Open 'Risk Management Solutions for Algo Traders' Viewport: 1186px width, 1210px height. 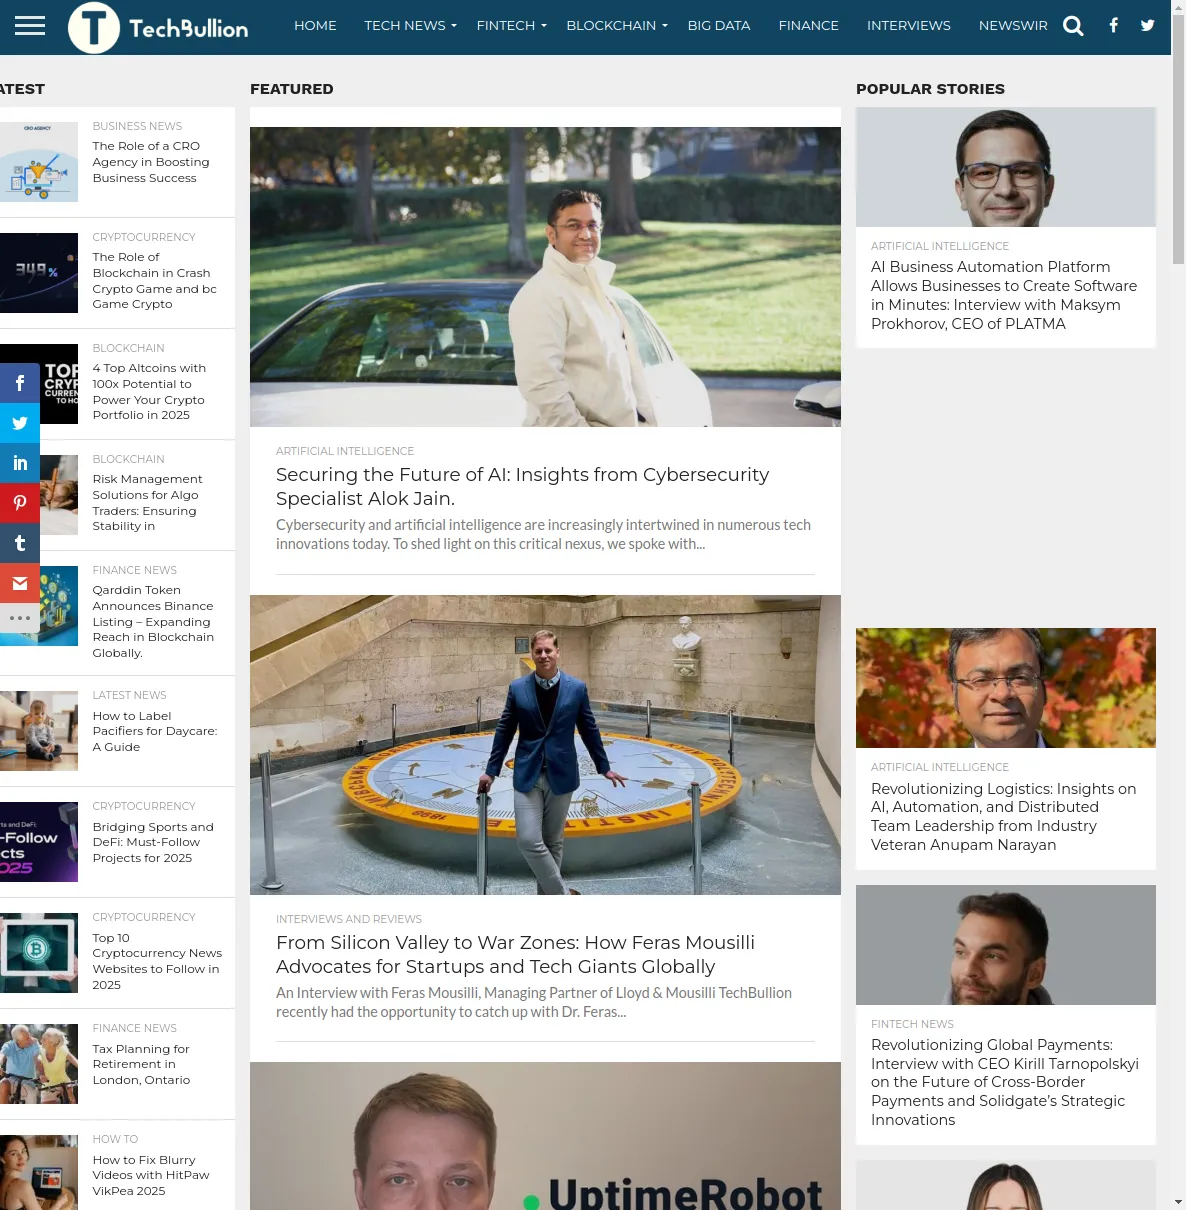tap(148, 503)
